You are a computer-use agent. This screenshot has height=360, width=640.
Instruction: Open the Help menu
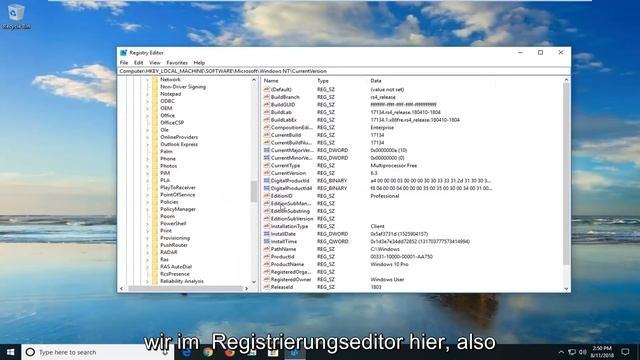(199, 63)
